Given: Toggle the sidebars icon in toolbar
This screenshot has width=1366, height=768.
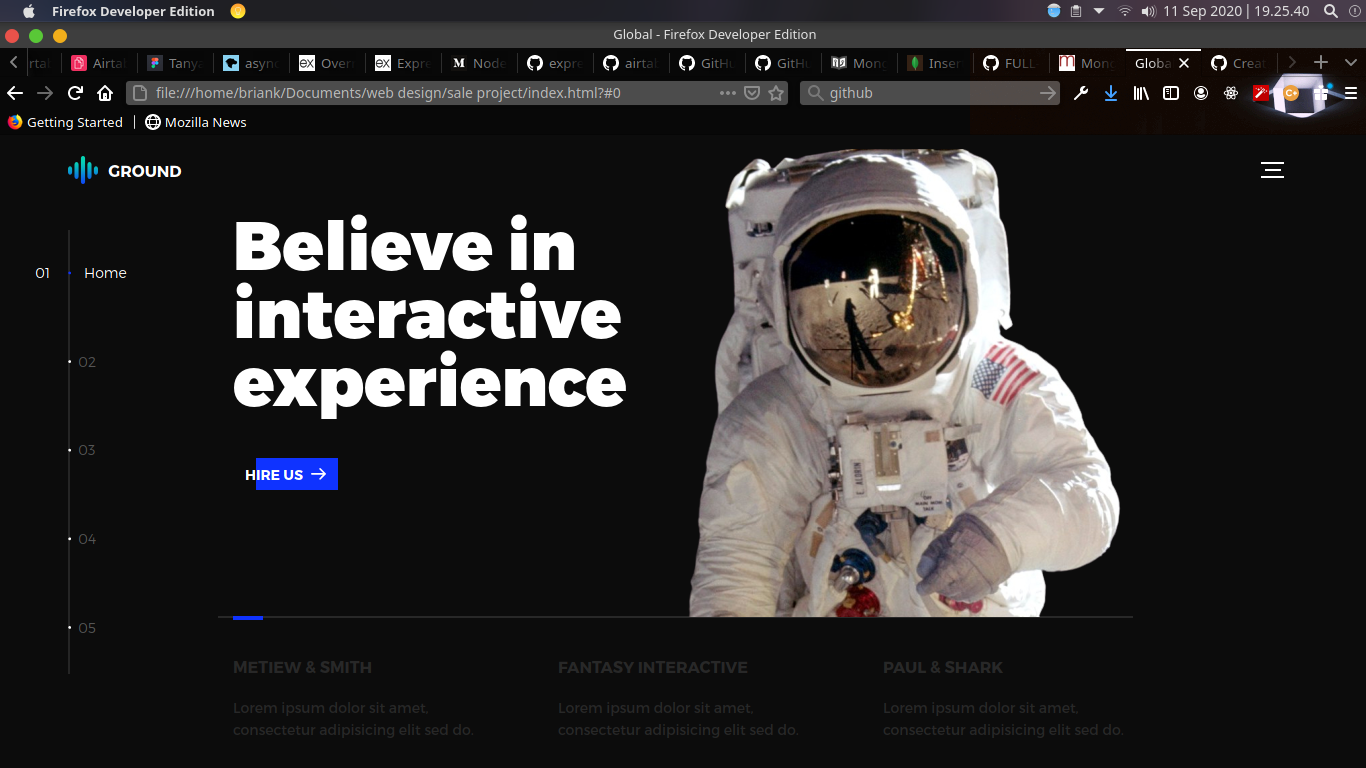Looking at the screenshot, I should pos(1171,93).
